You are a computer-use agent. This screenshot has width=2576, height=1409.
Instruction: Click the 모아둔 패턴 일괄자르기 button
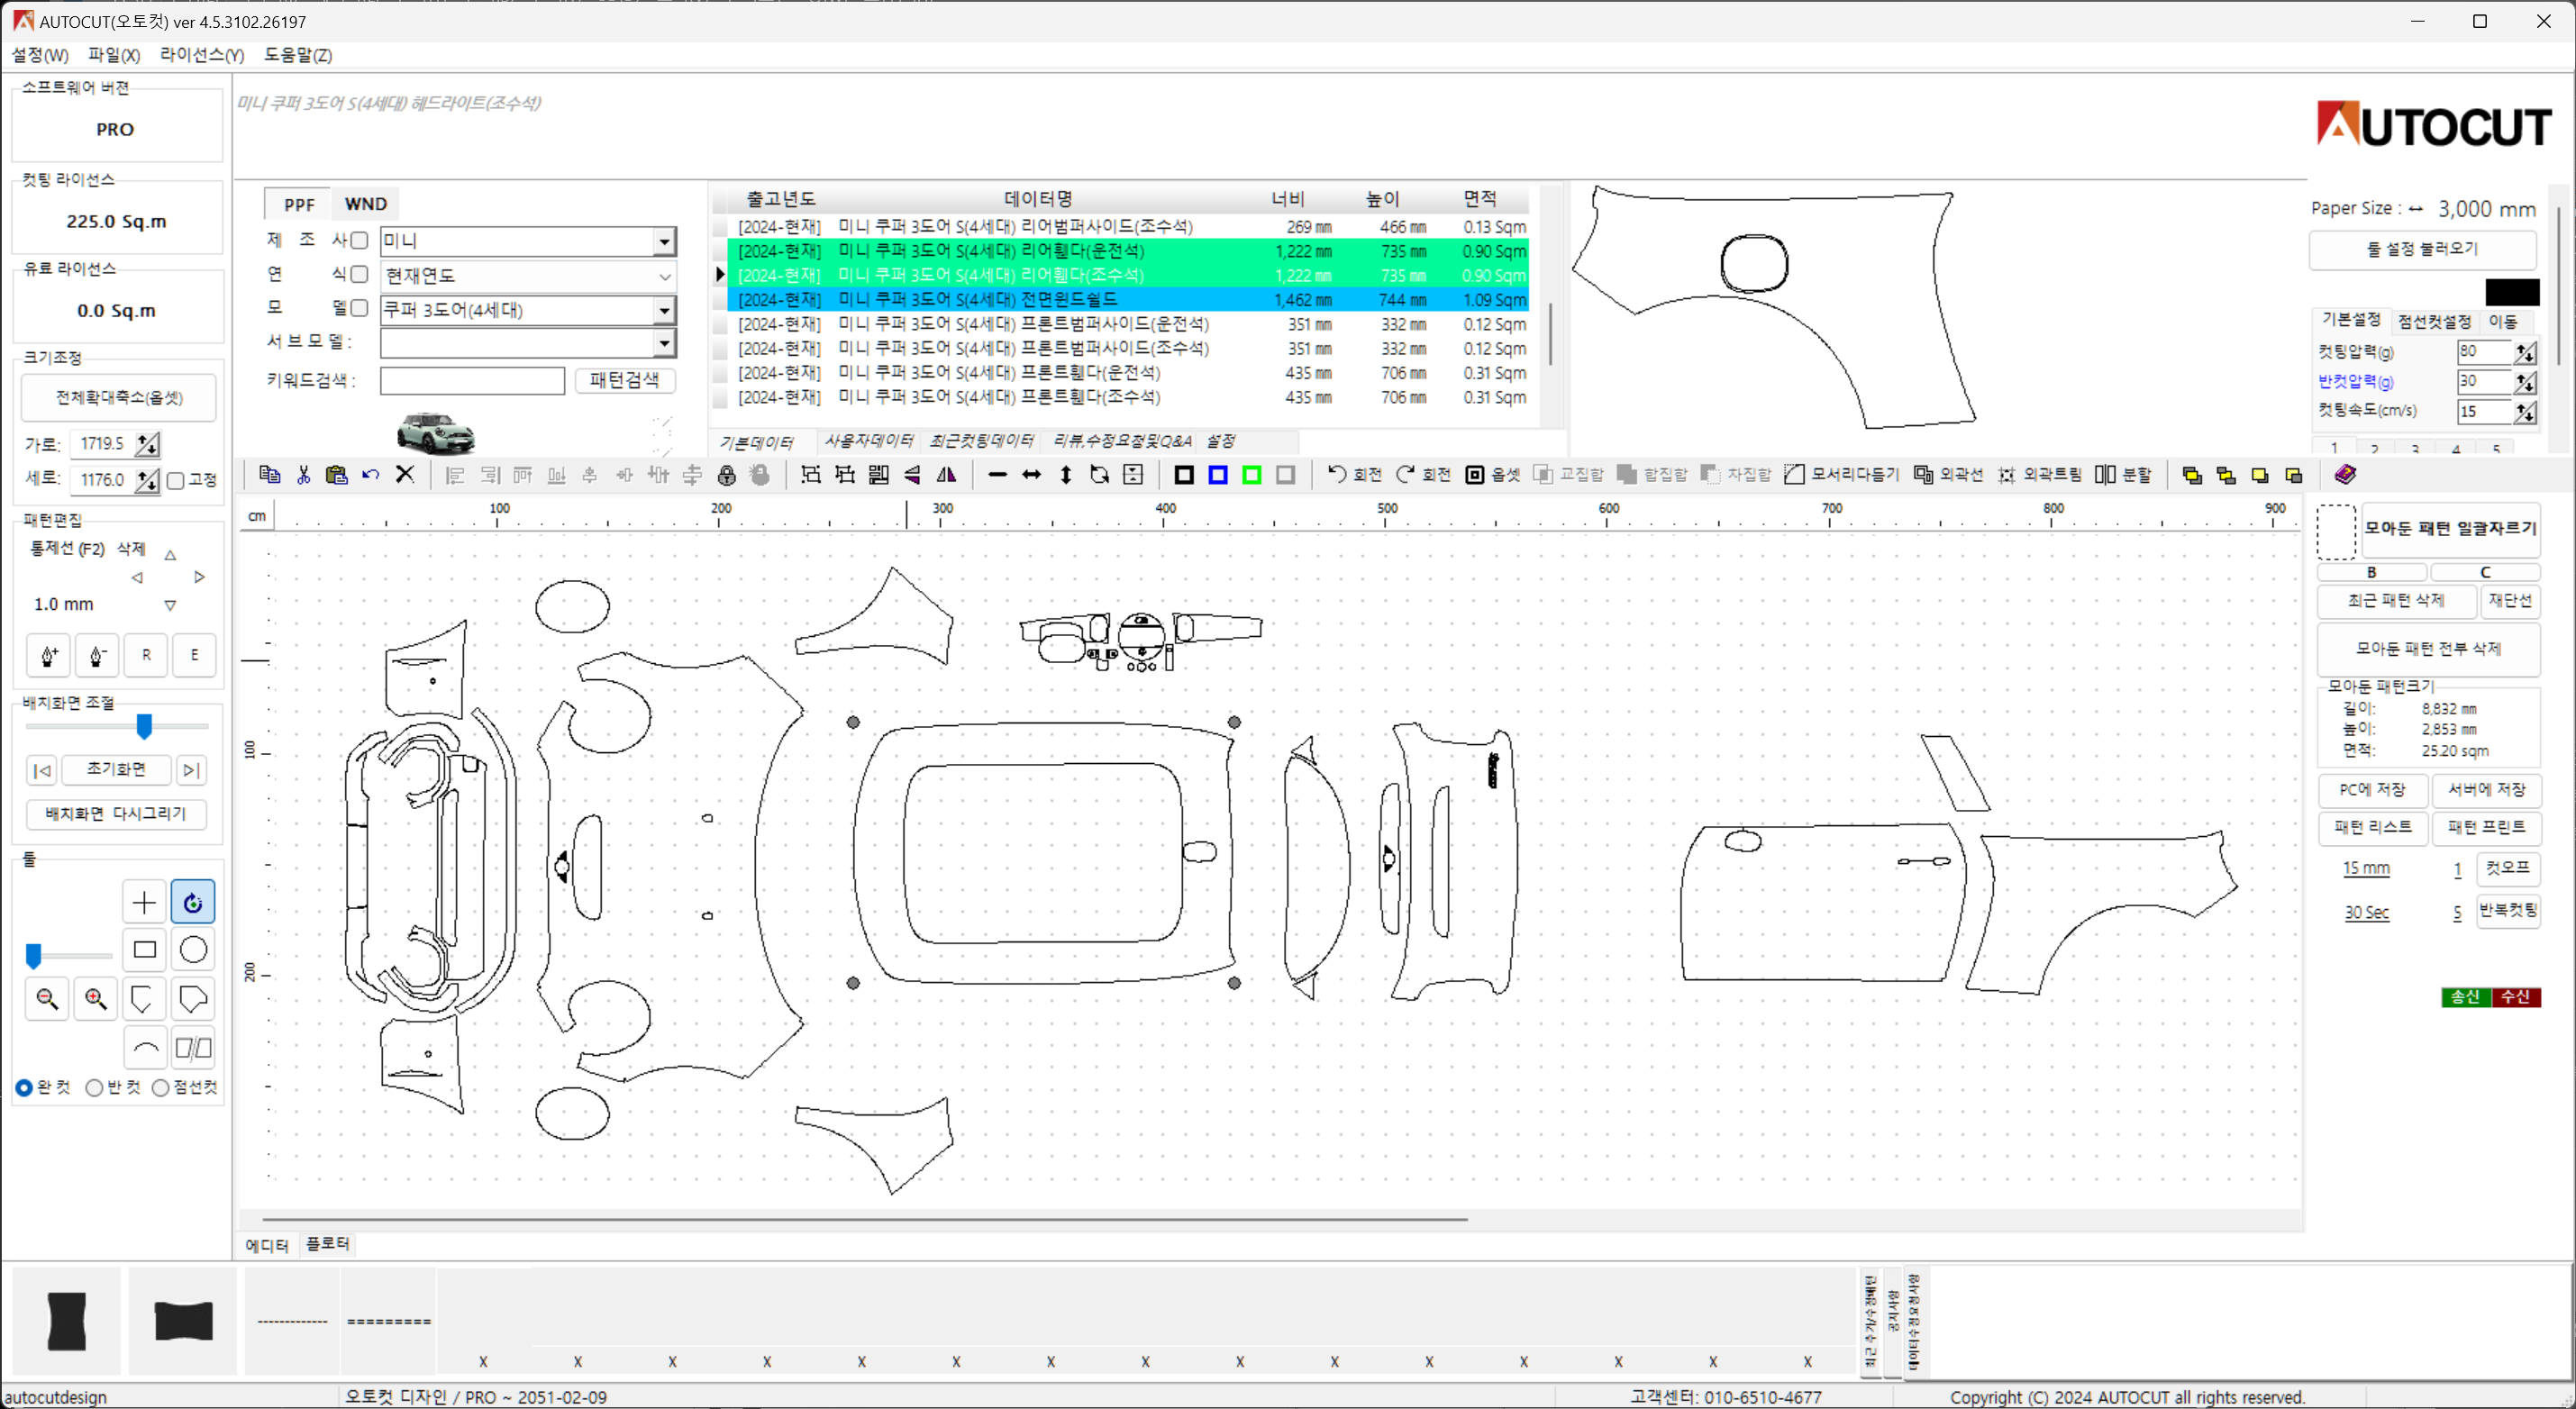click(2450, 529)
